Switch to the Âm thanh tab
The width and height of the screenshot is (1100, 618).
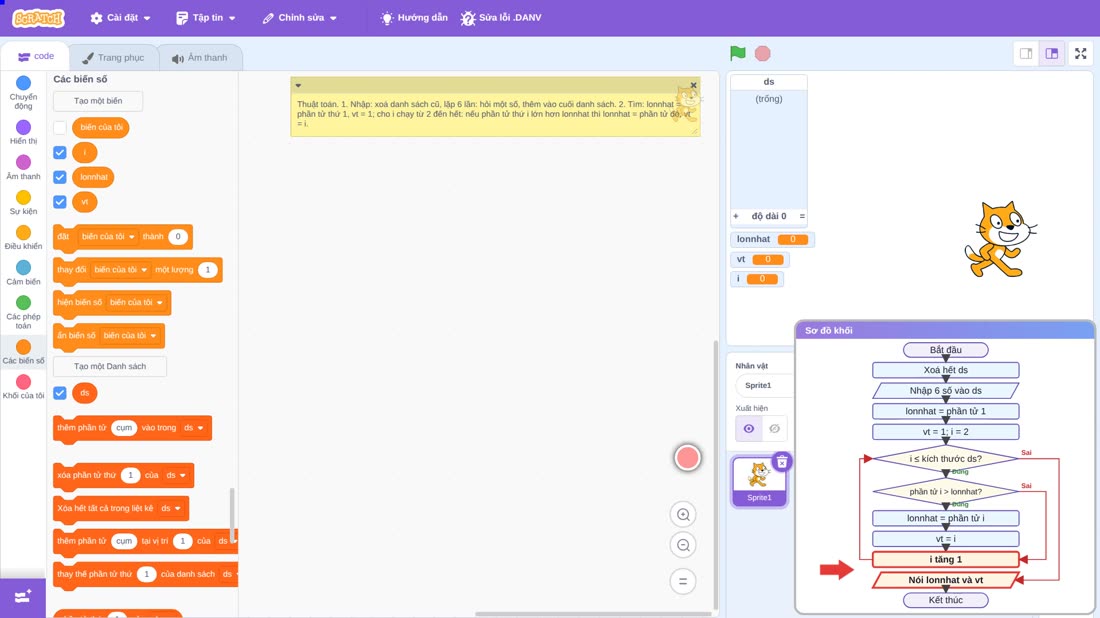click(x=200, y=58)
